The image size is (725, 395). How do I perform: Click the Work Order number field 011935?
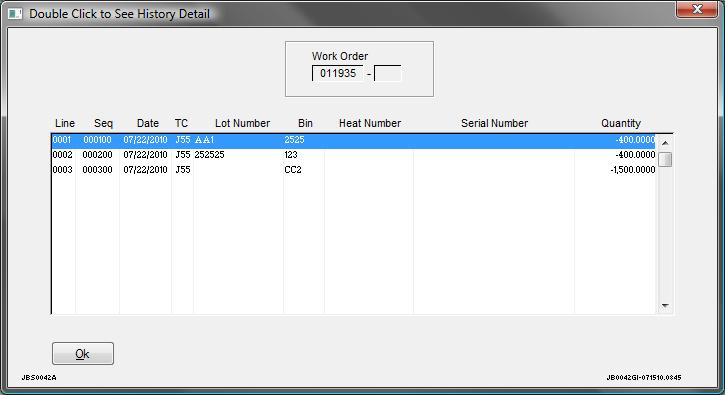[338, 74]
